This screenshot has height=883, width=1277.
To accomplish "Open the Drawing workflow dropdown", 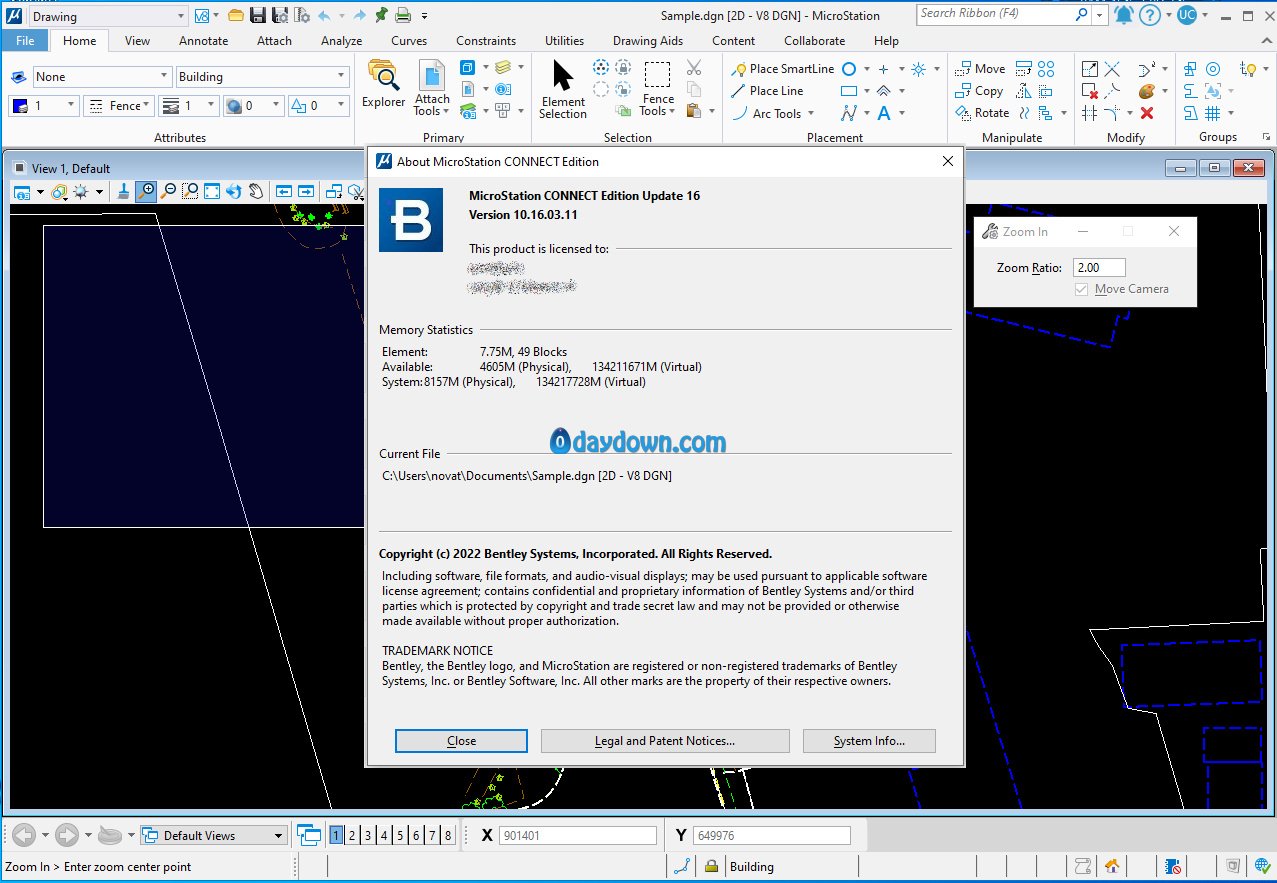I will (x=107, y=16).
